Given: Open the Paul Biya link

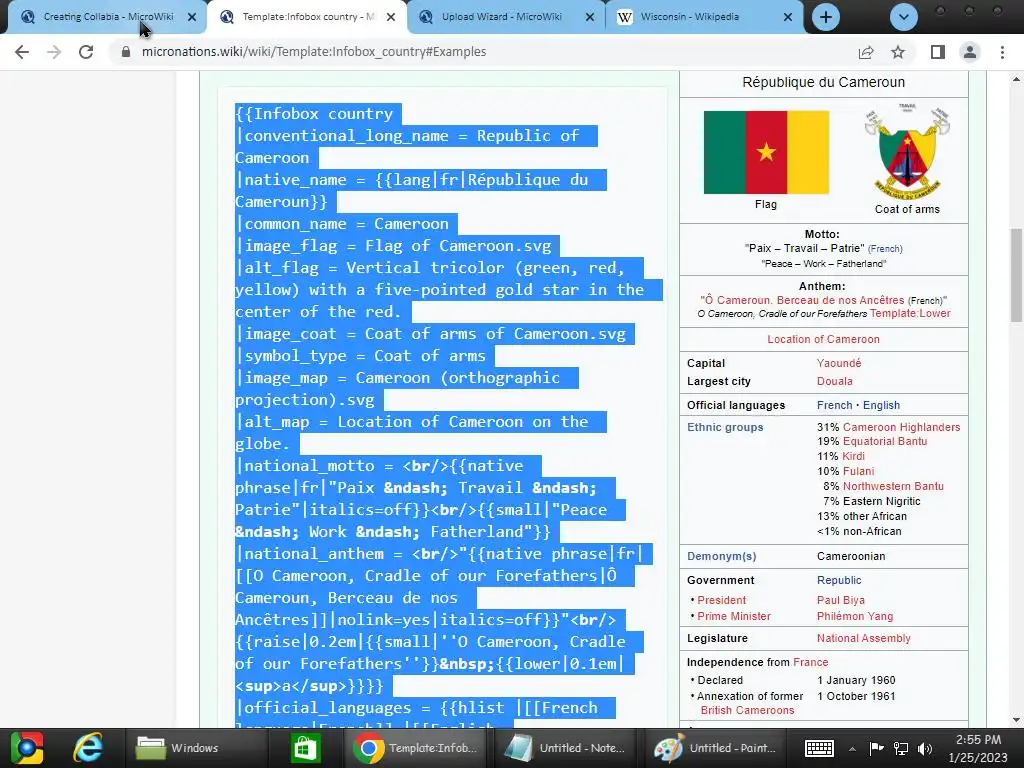Looking at the screenshot, I should [840, 600].
